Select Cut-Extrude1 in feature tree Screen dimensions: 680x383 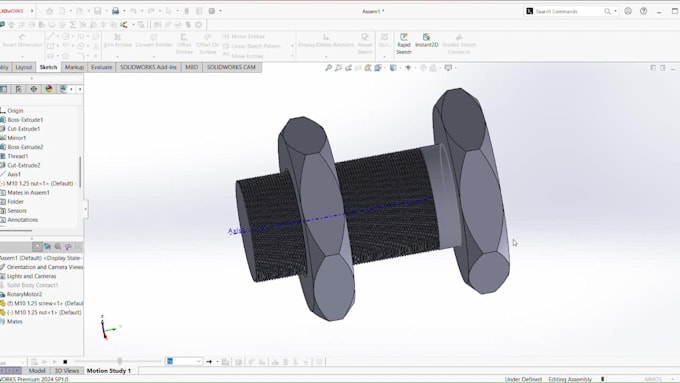(24, 129)
